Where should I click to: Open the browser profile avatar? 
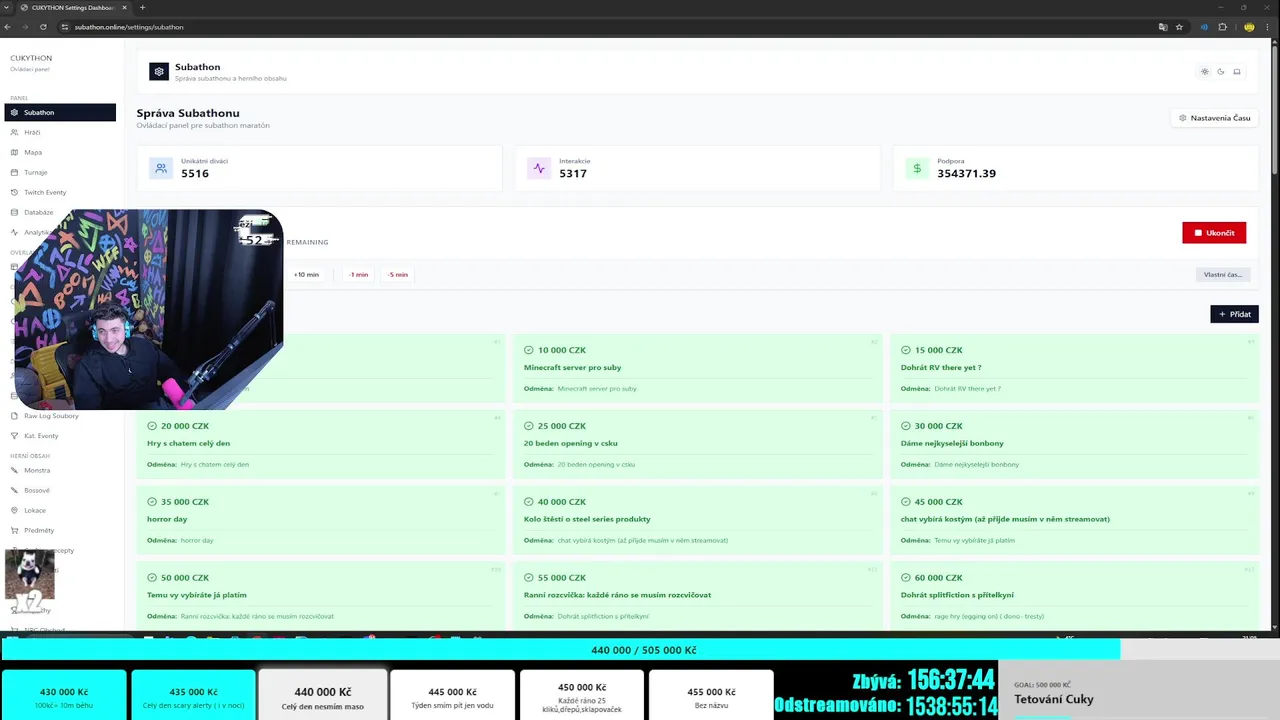[x=1249, y=27]
